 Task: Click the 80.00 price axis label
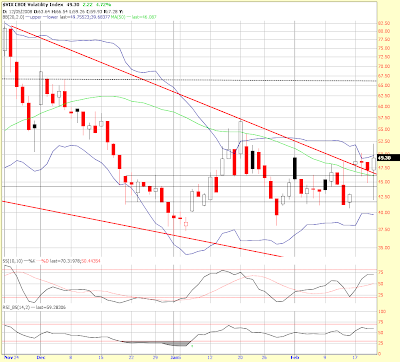(x=384, y=31)
